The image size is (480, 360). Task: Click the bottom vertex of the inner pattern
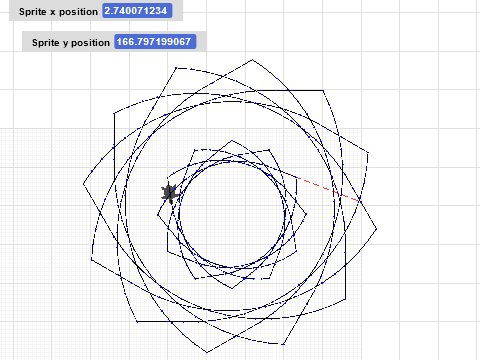click(x=232, y=289)
